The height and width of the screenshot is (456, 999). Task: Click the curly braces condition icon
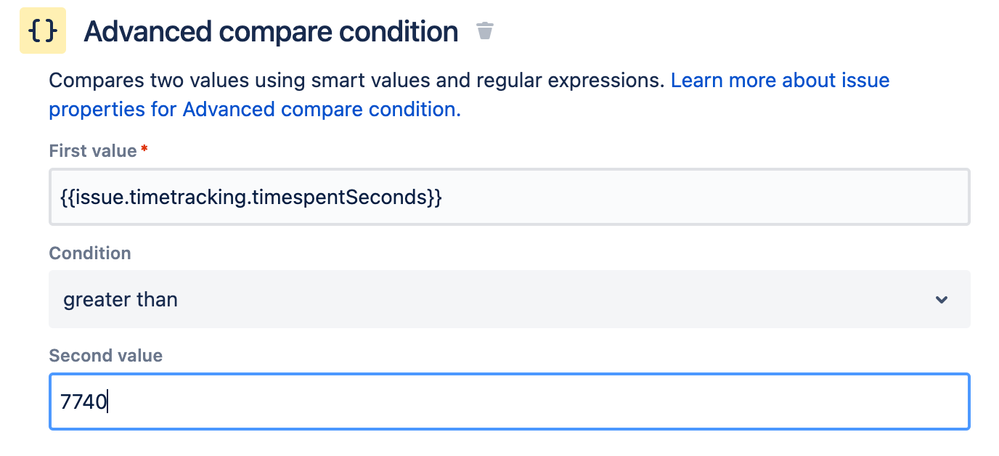(x=43, y=31)
